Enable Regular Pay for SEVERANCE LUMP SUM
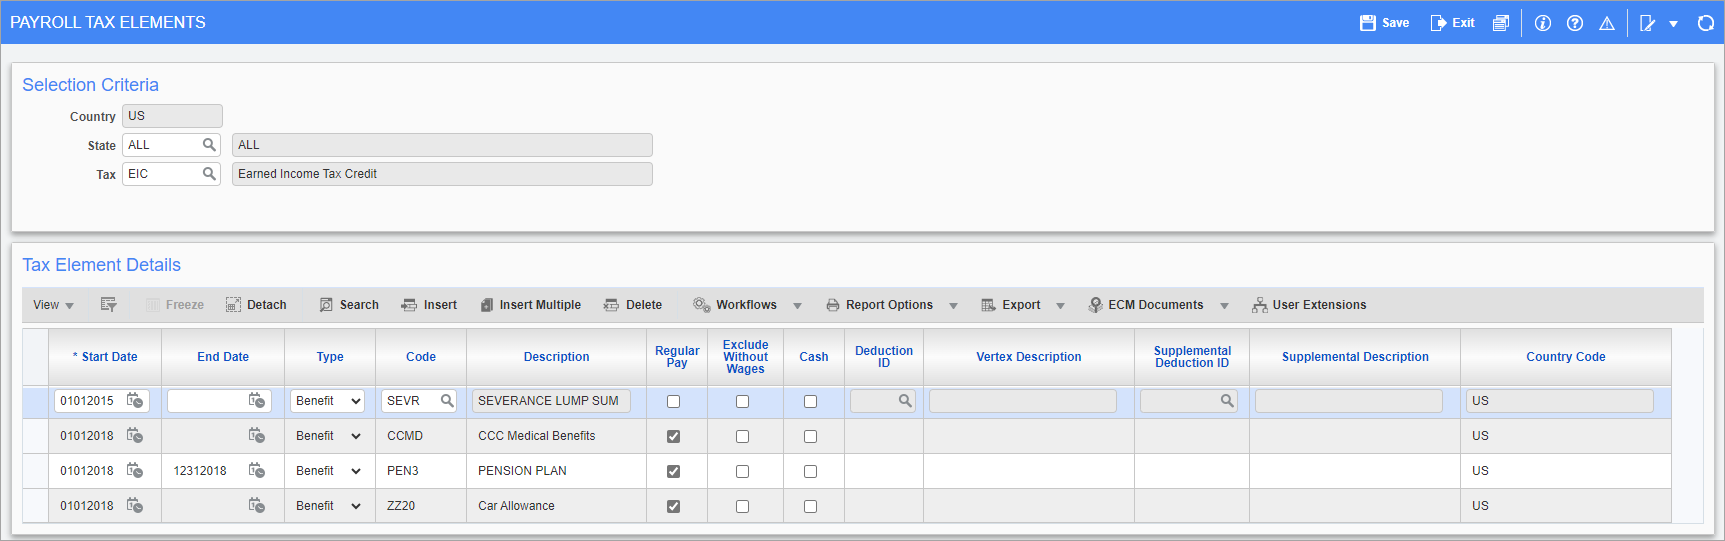This screenshot has height=541, width=1725. pyautogui.click(x=673, y=402)
